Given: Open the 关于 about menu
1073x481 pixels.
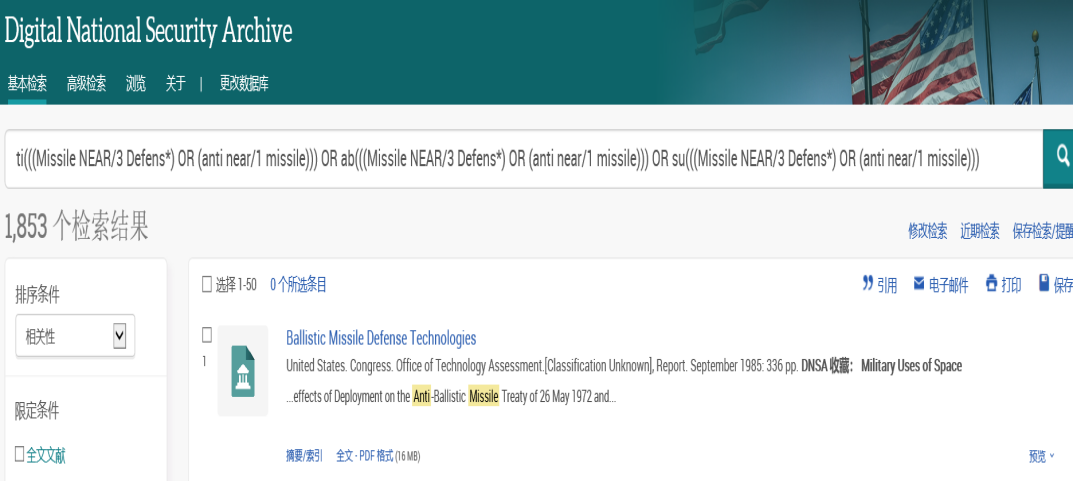Looking at the screenshot, I should coord(175,84).
